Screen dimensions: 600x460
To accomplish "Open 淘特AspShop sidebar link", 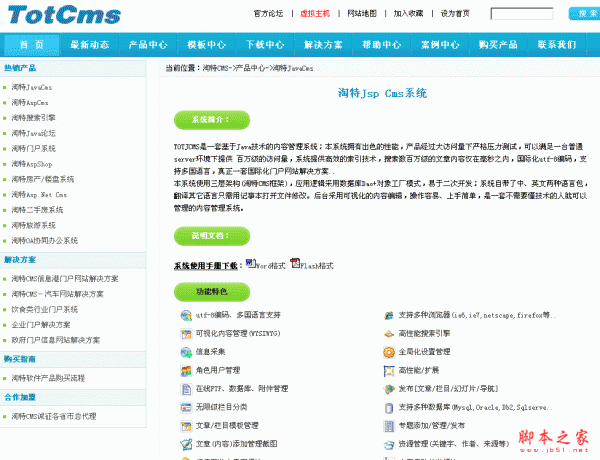I will [32, 164].
